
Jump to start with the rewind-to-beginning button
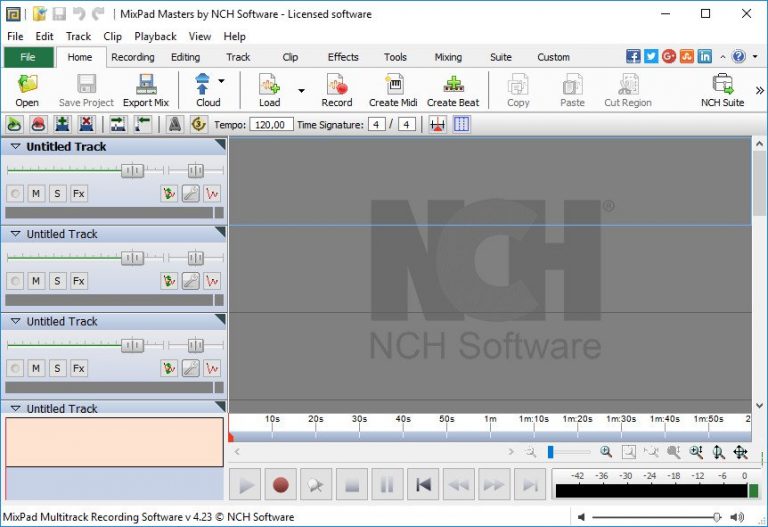(x=423, y=485)
